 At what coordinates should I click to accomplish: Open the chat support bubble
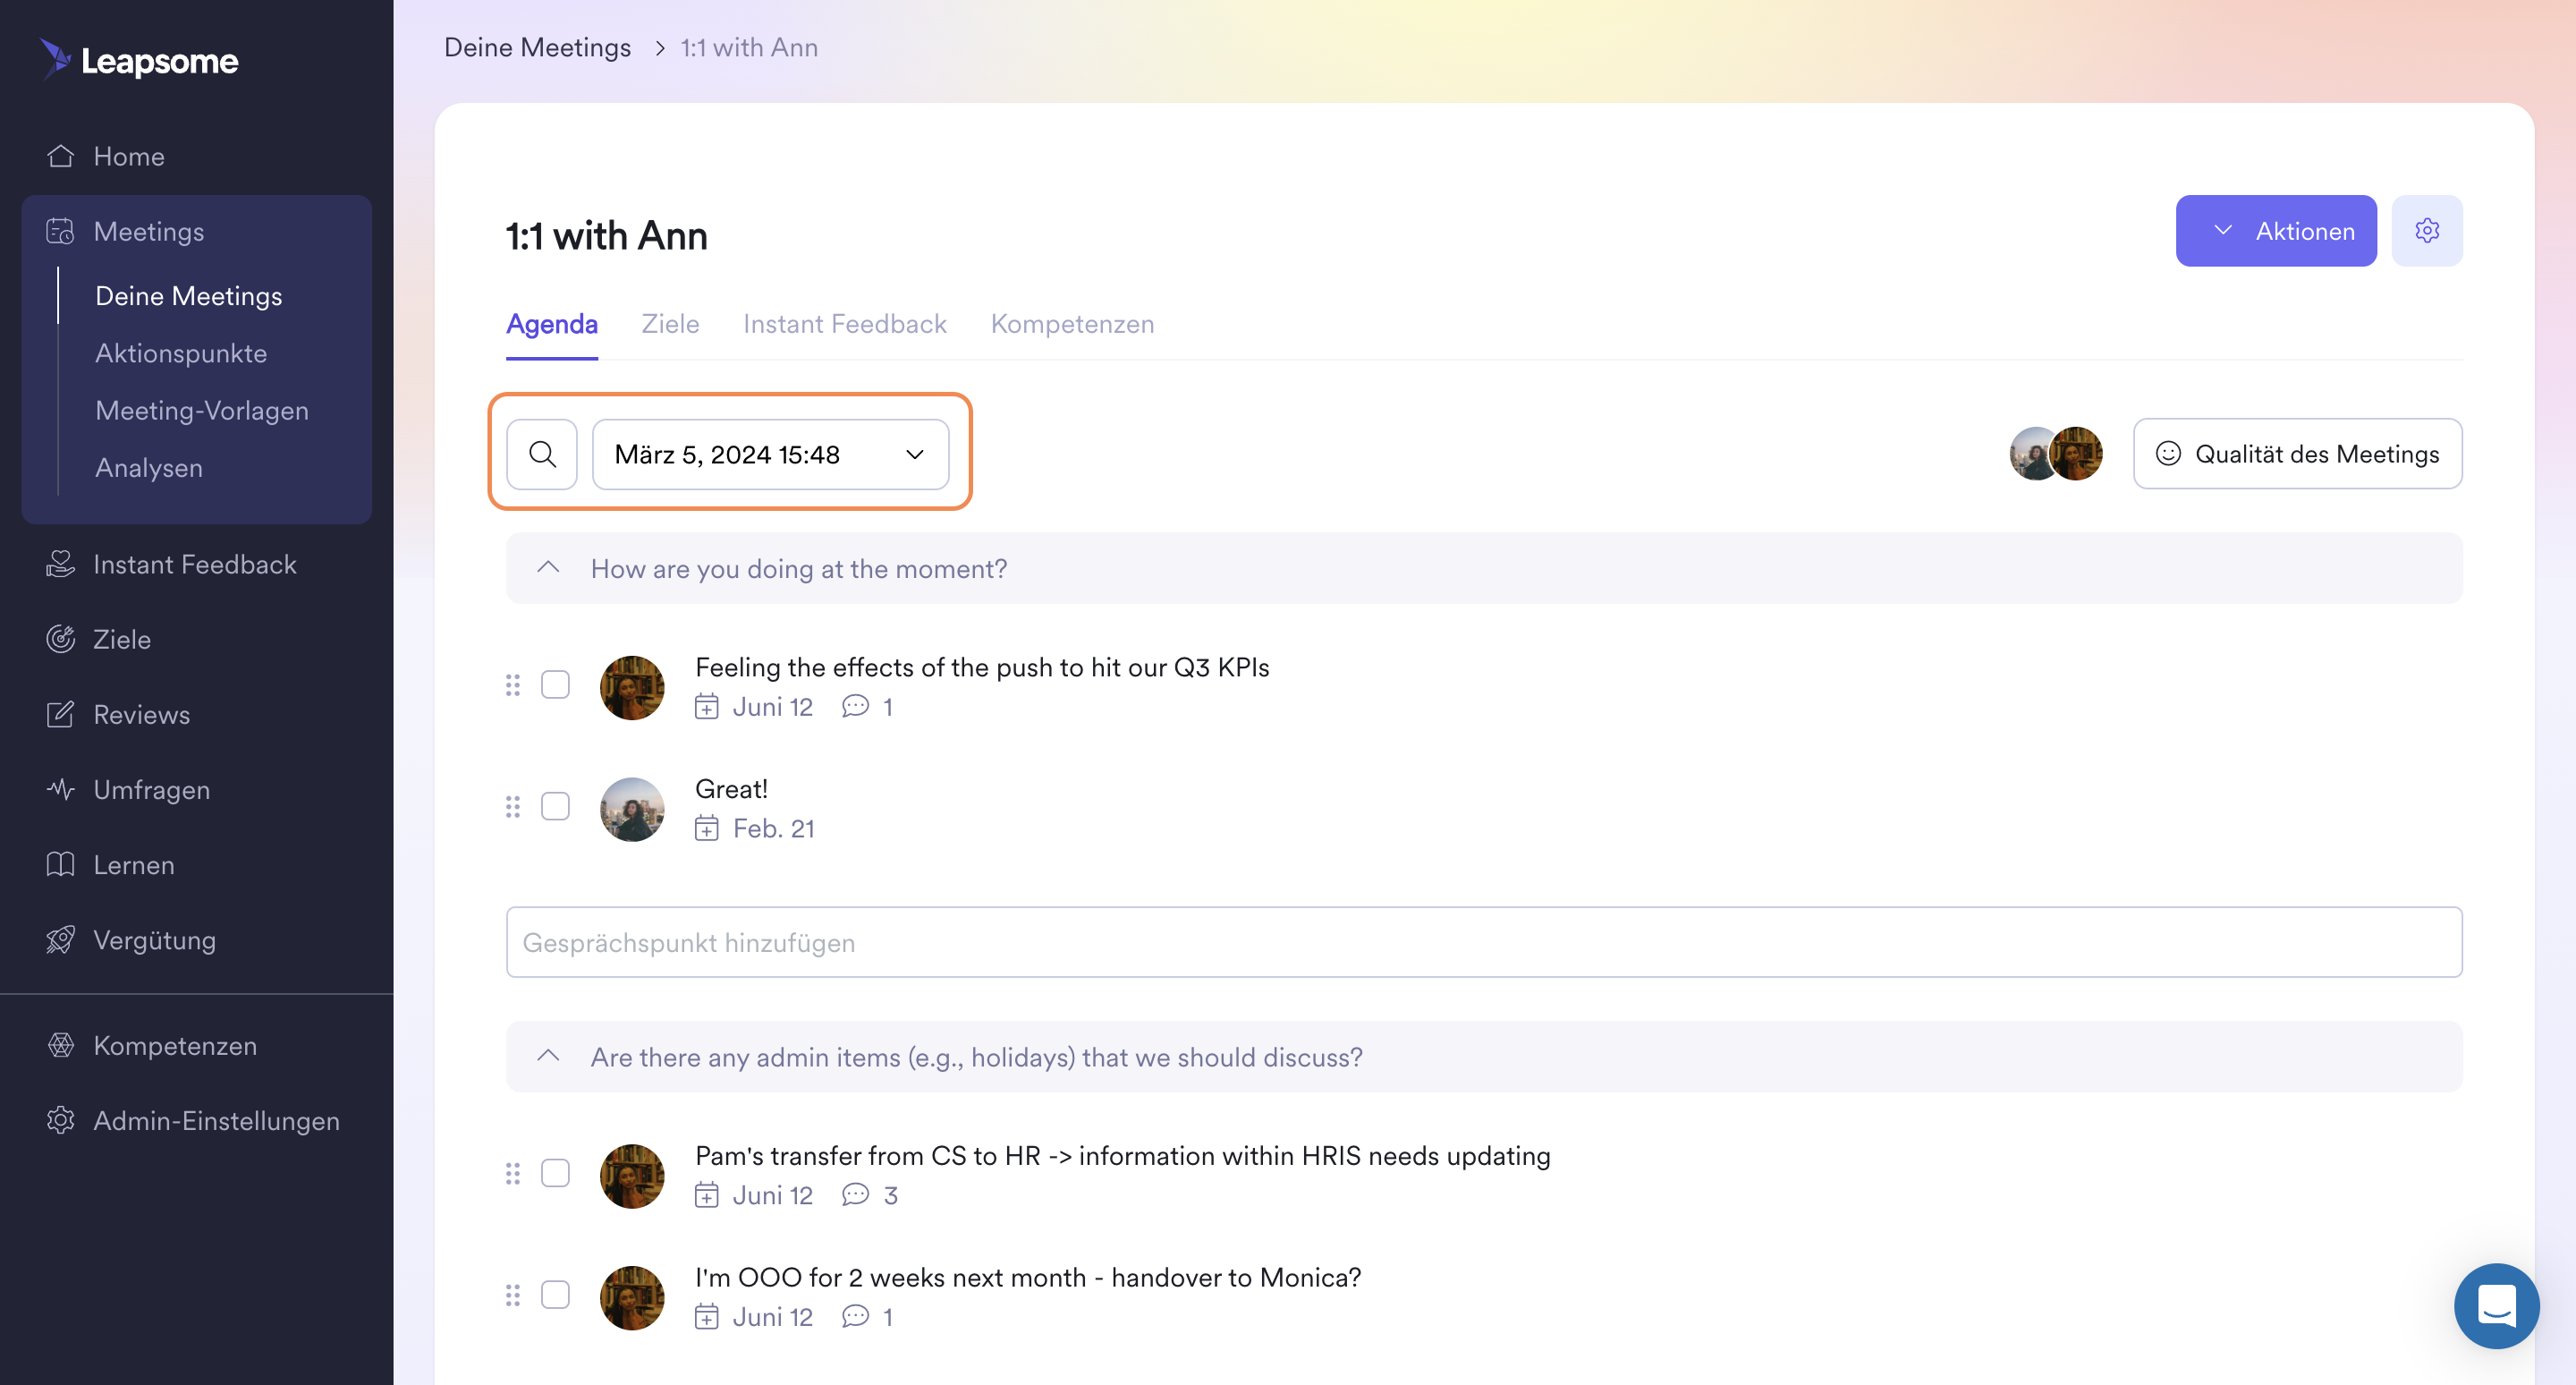(x=2496, y=1305)
